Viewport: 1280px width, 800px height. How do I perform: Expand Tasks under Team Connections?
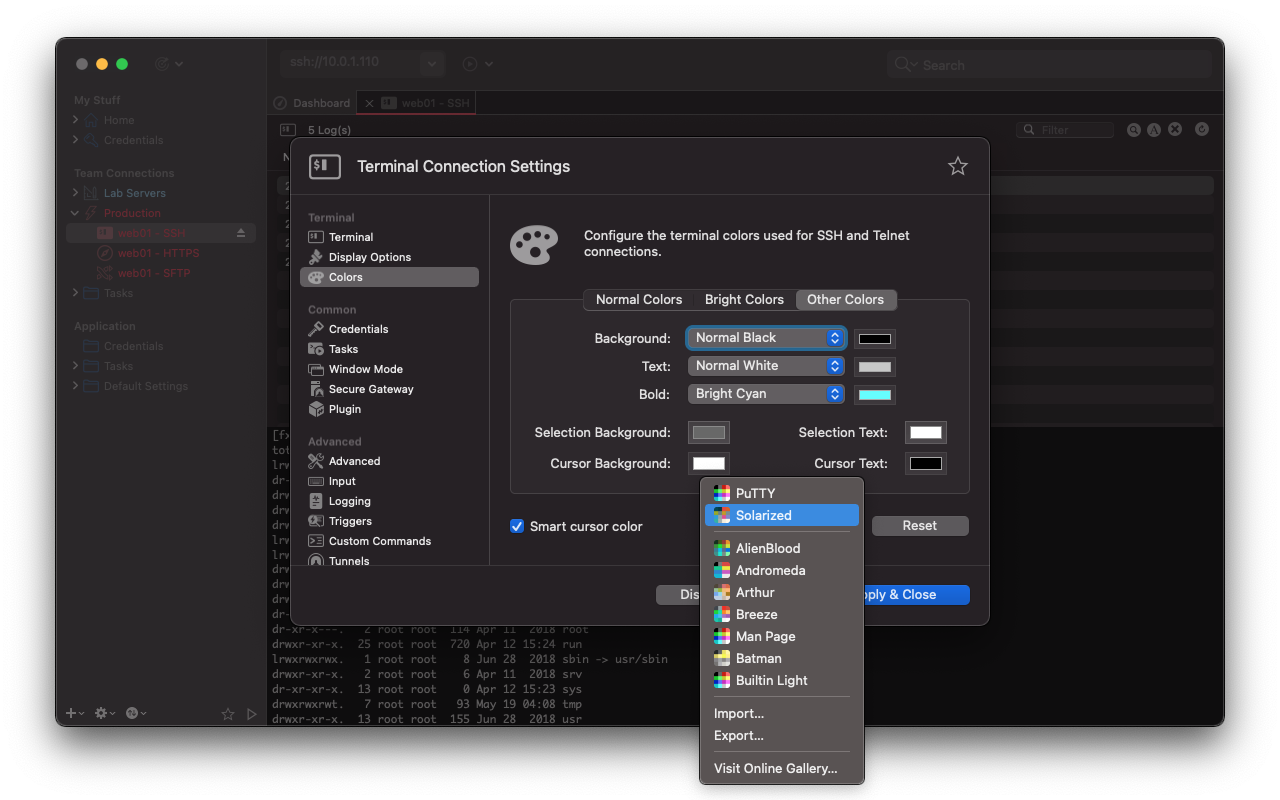click(76, 293)
